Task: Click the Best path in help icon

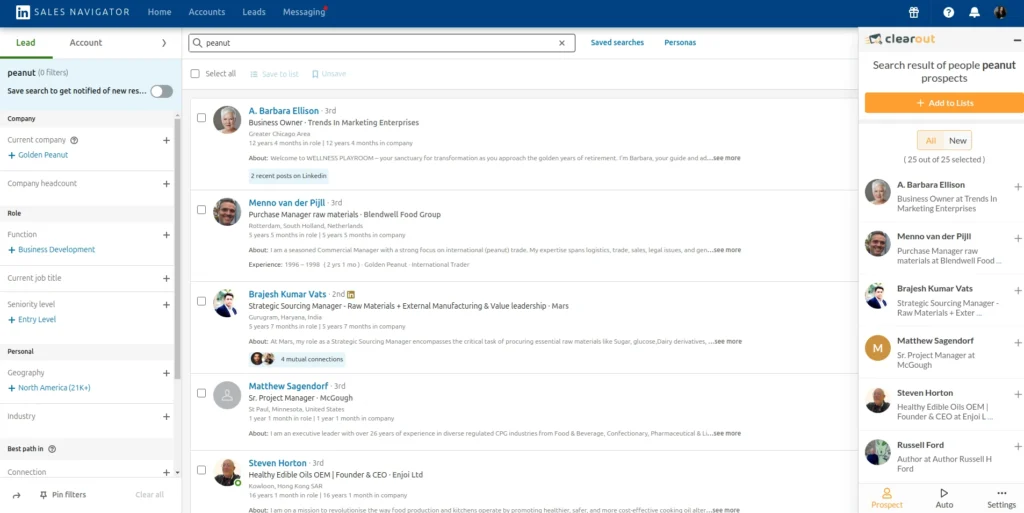Action: 52,449
